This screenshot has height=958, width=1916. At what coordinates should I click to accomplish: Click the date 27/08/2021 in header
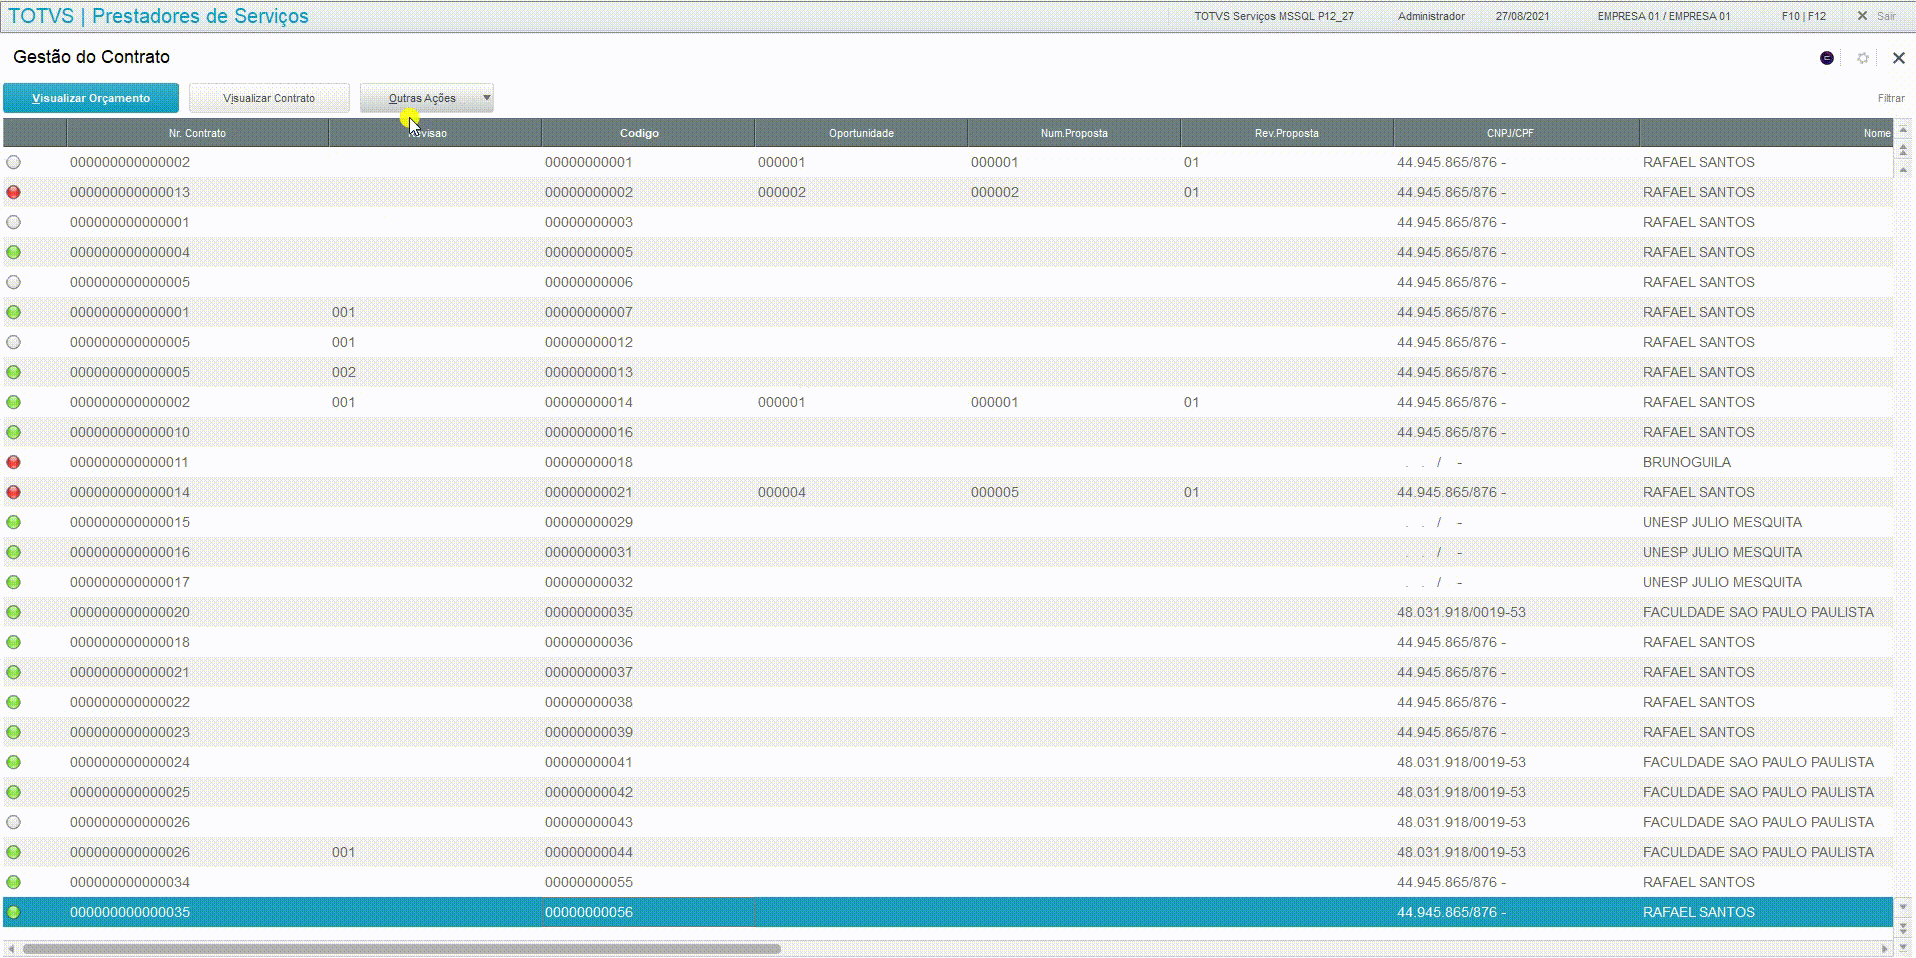(1522, 16)
